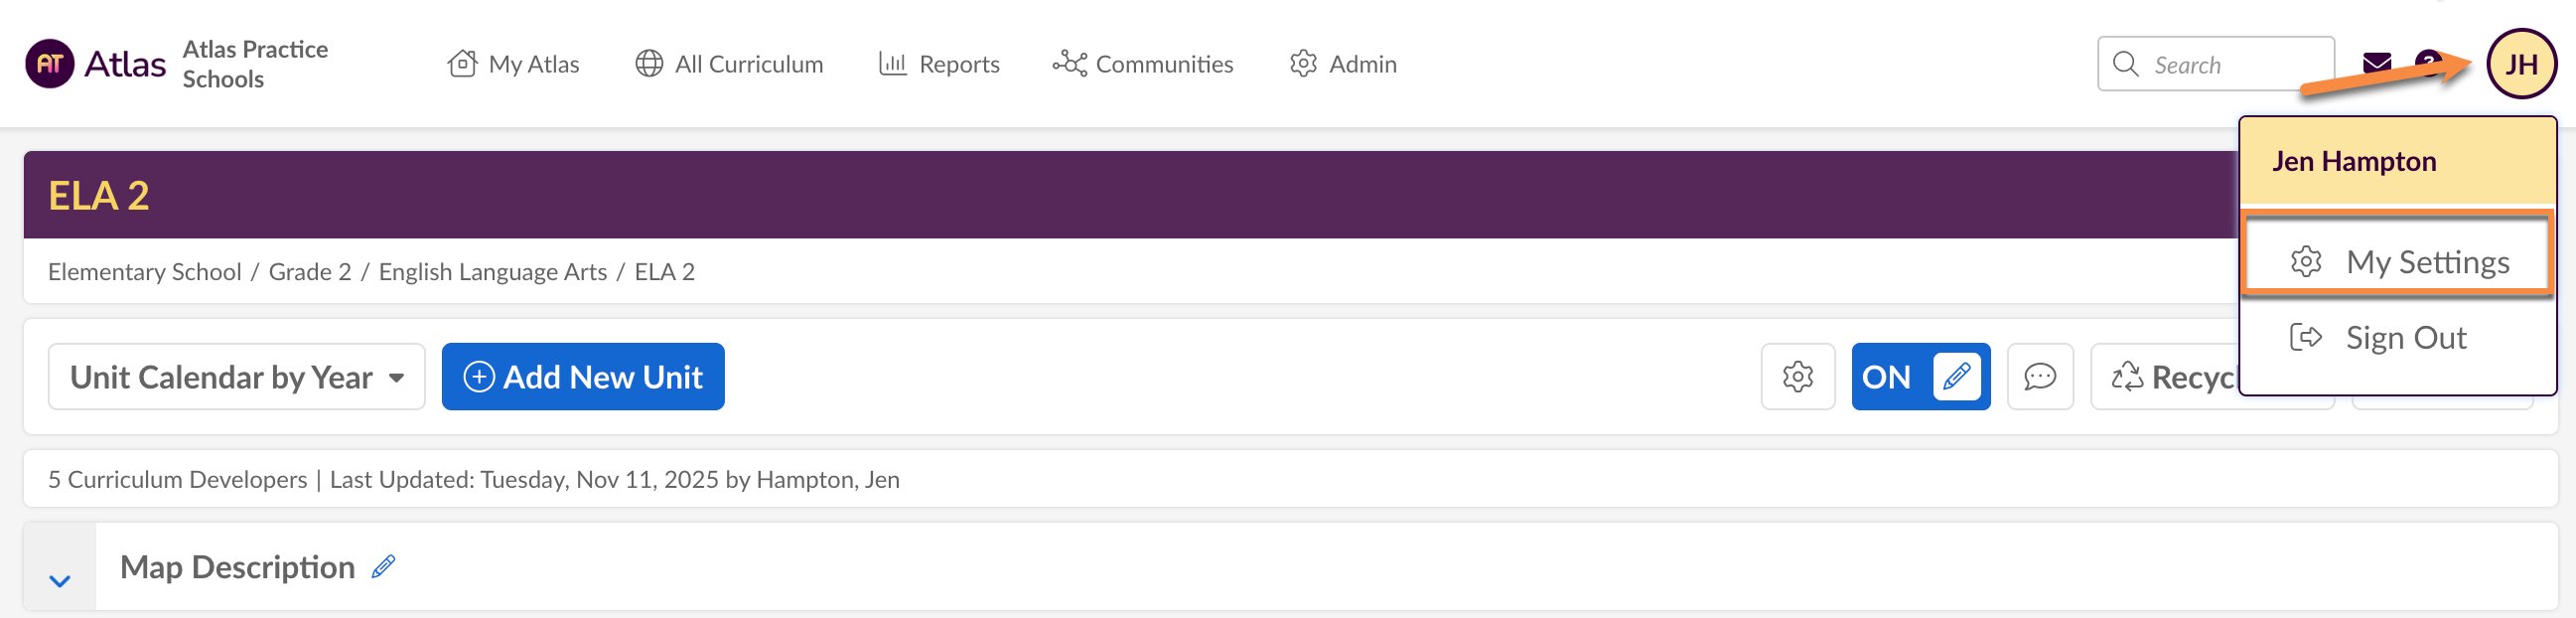Edit Map Description with pencil icon

pos(383,567)
